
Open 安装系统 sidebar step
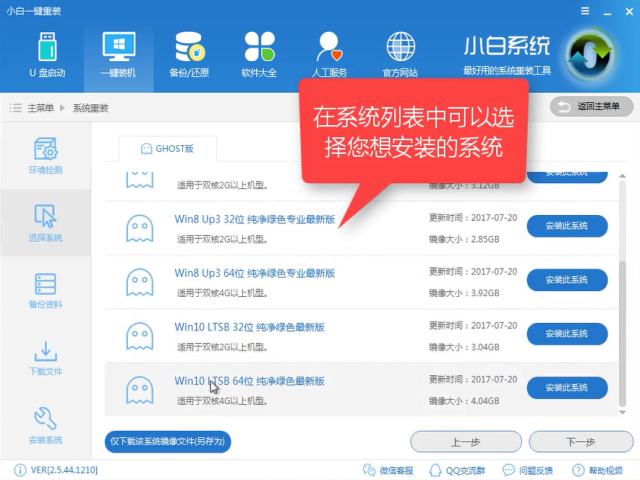click(45, 423)
